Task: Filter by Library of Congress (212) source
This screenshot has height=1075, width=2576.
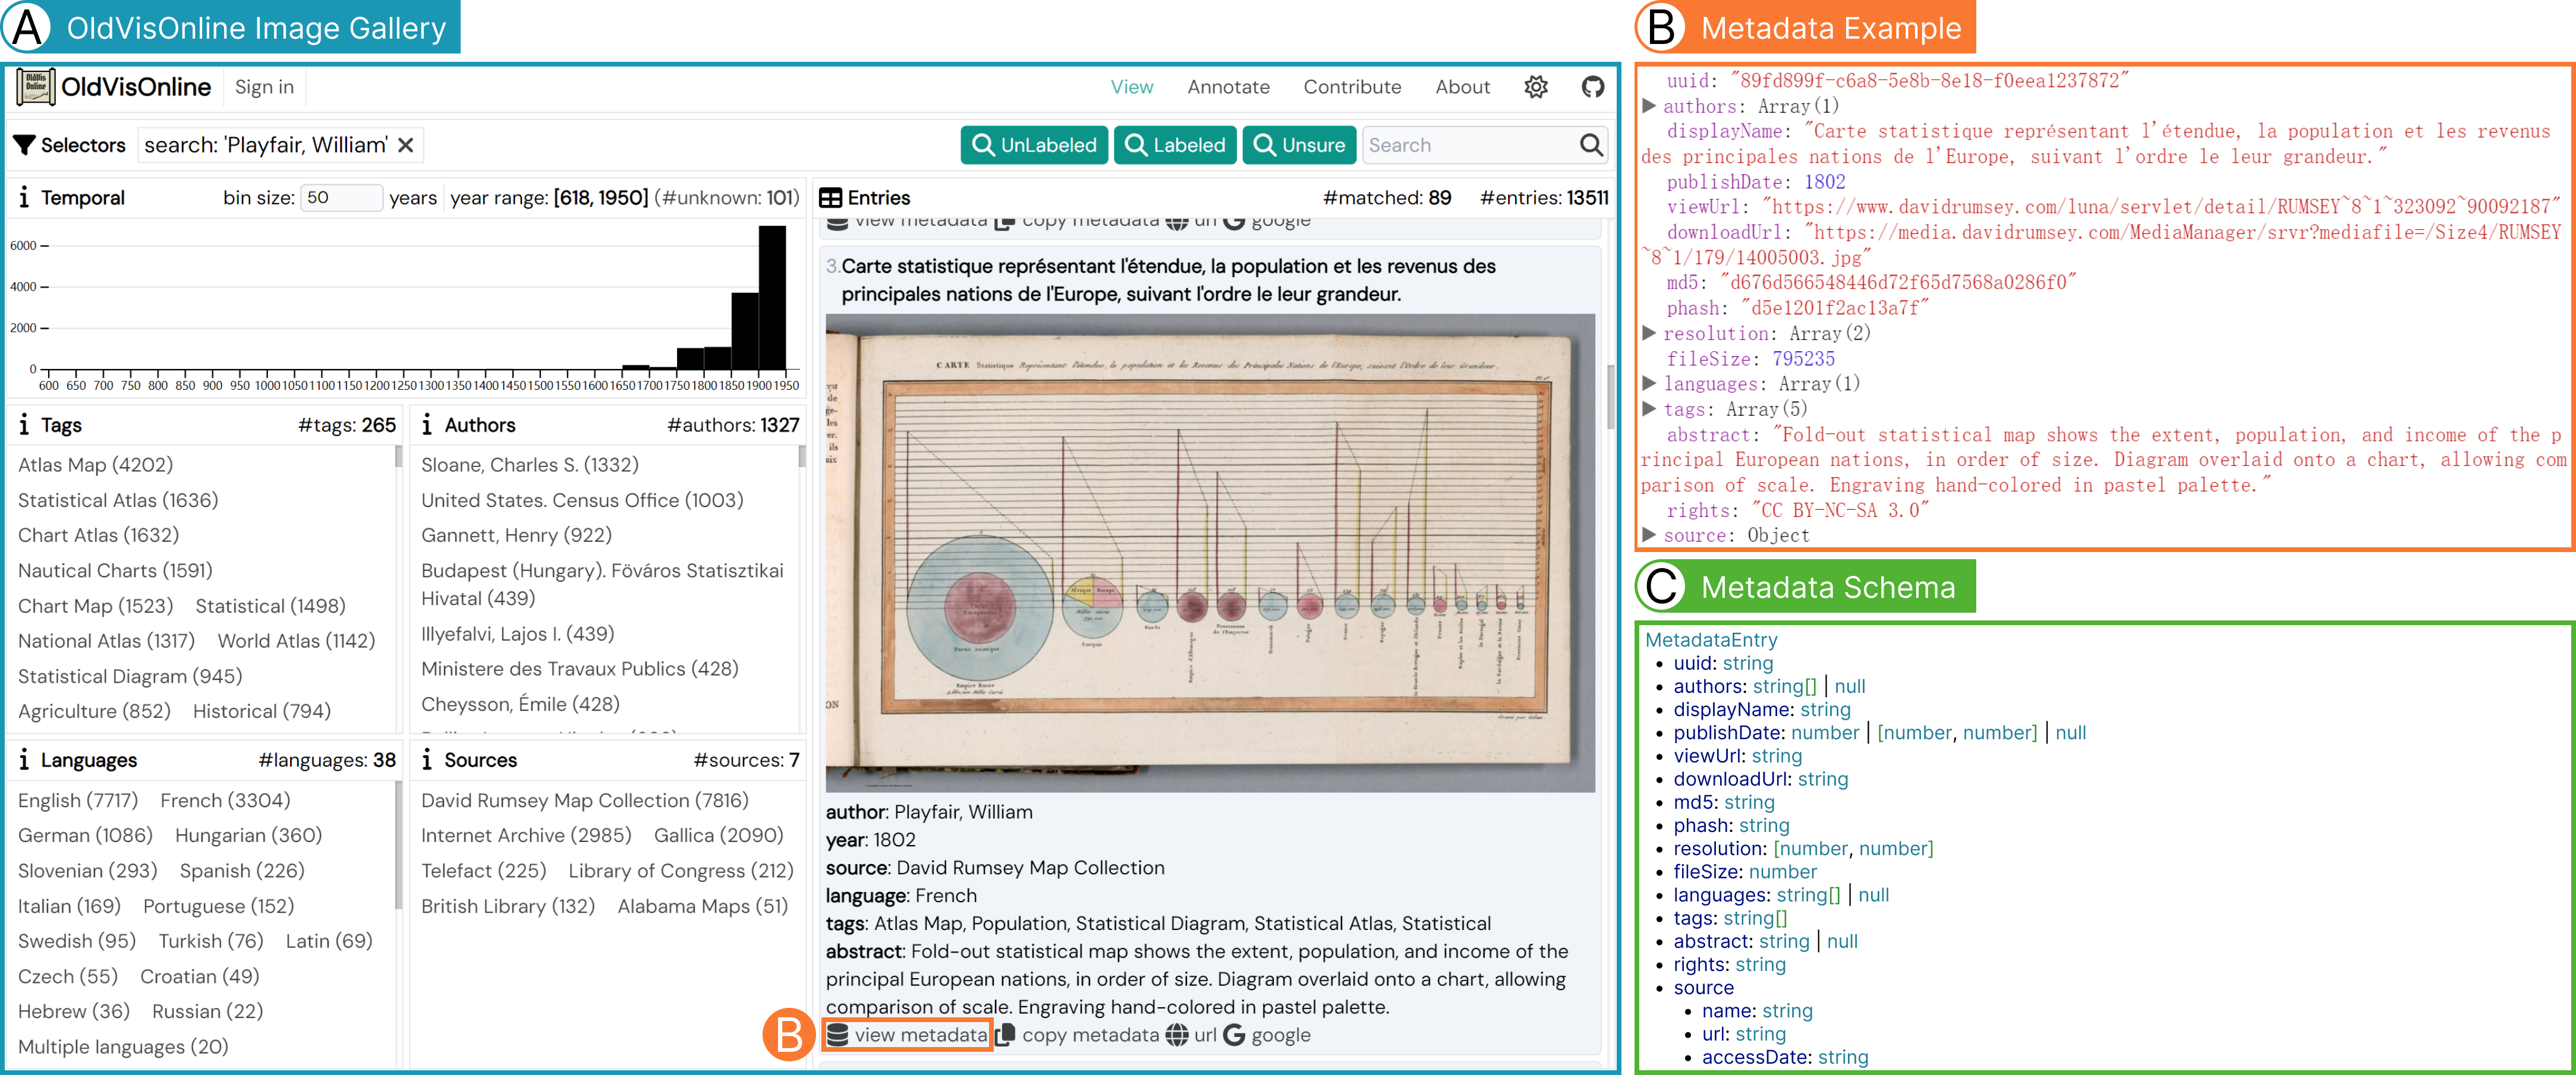Action: tap(681, 870)
